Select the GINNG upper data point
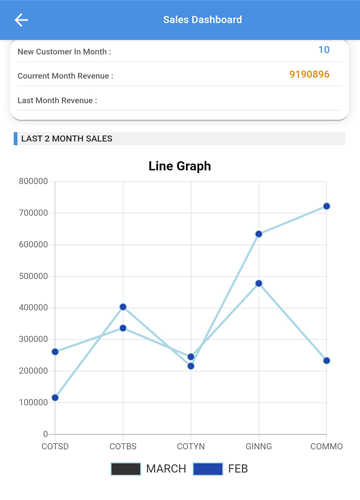This screenshot has height=500, width=360. click(x=259, y=234)
